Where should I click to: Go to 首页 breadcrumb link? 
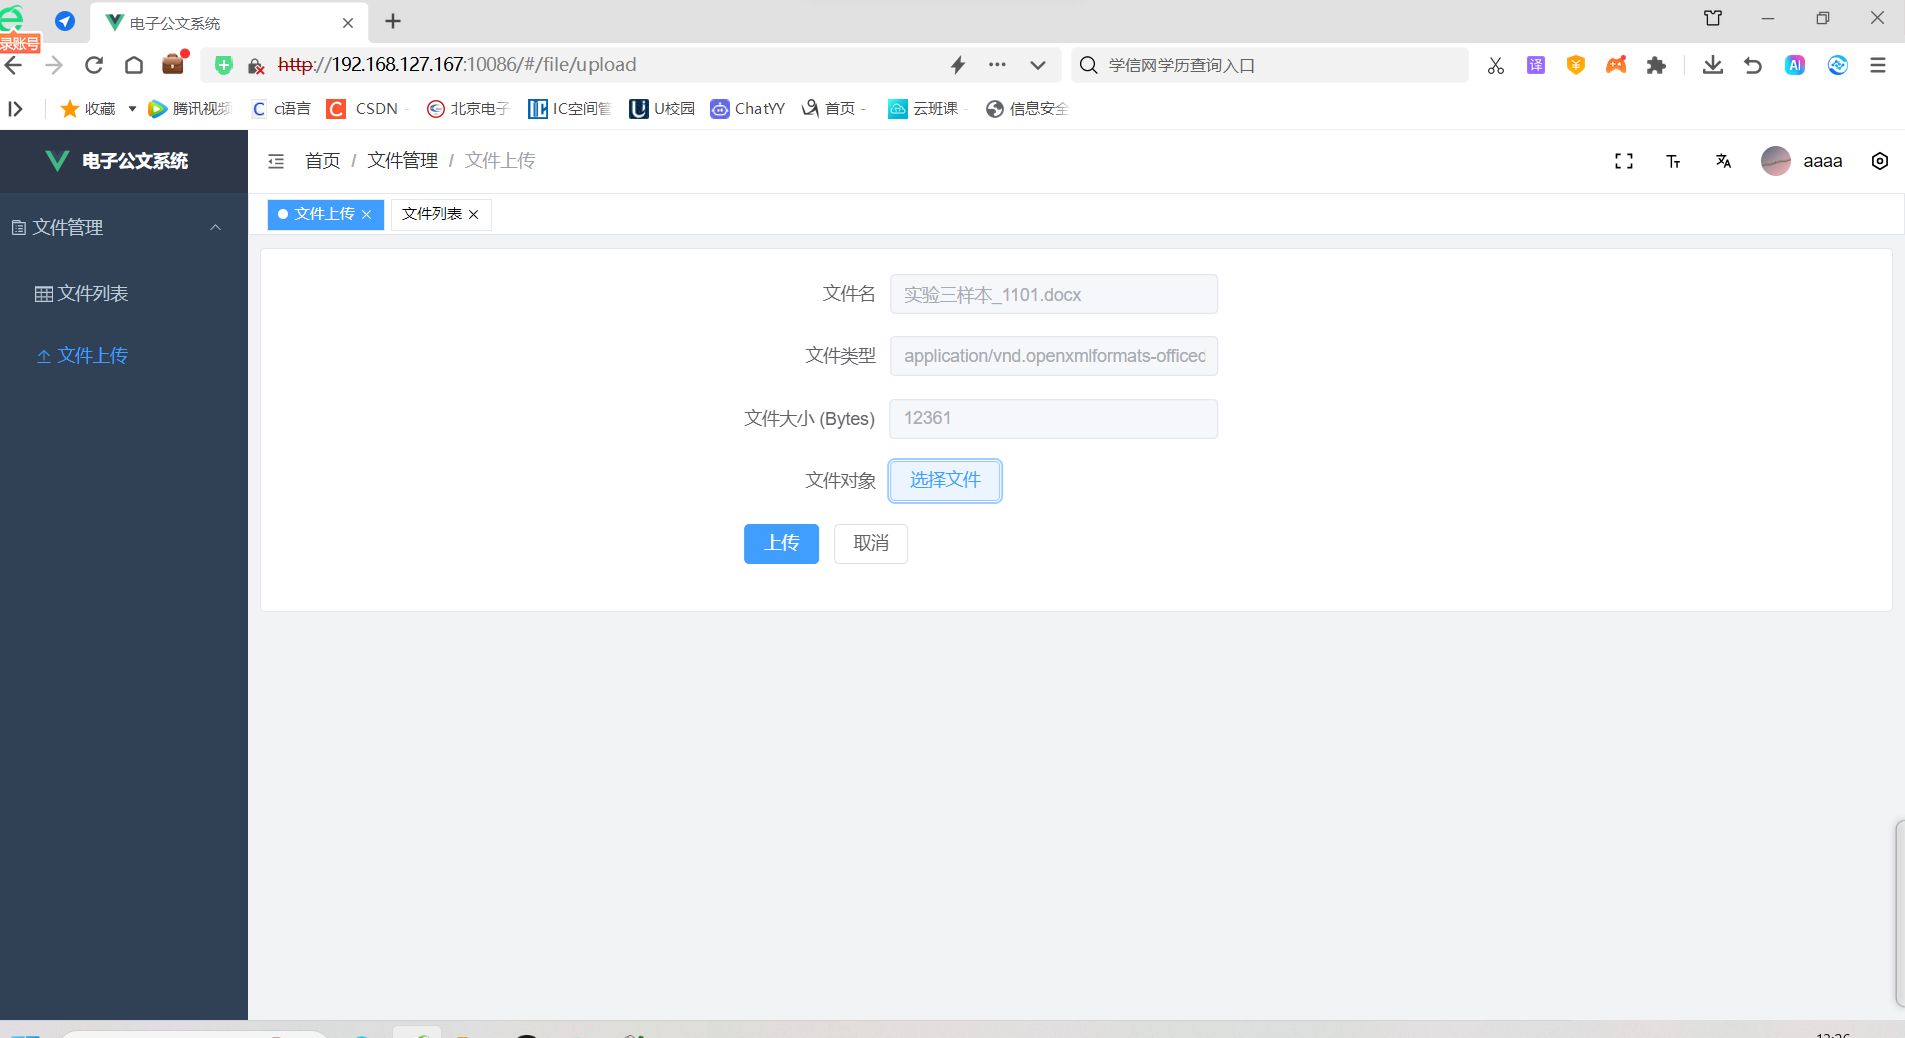click(x=322, y=161)
